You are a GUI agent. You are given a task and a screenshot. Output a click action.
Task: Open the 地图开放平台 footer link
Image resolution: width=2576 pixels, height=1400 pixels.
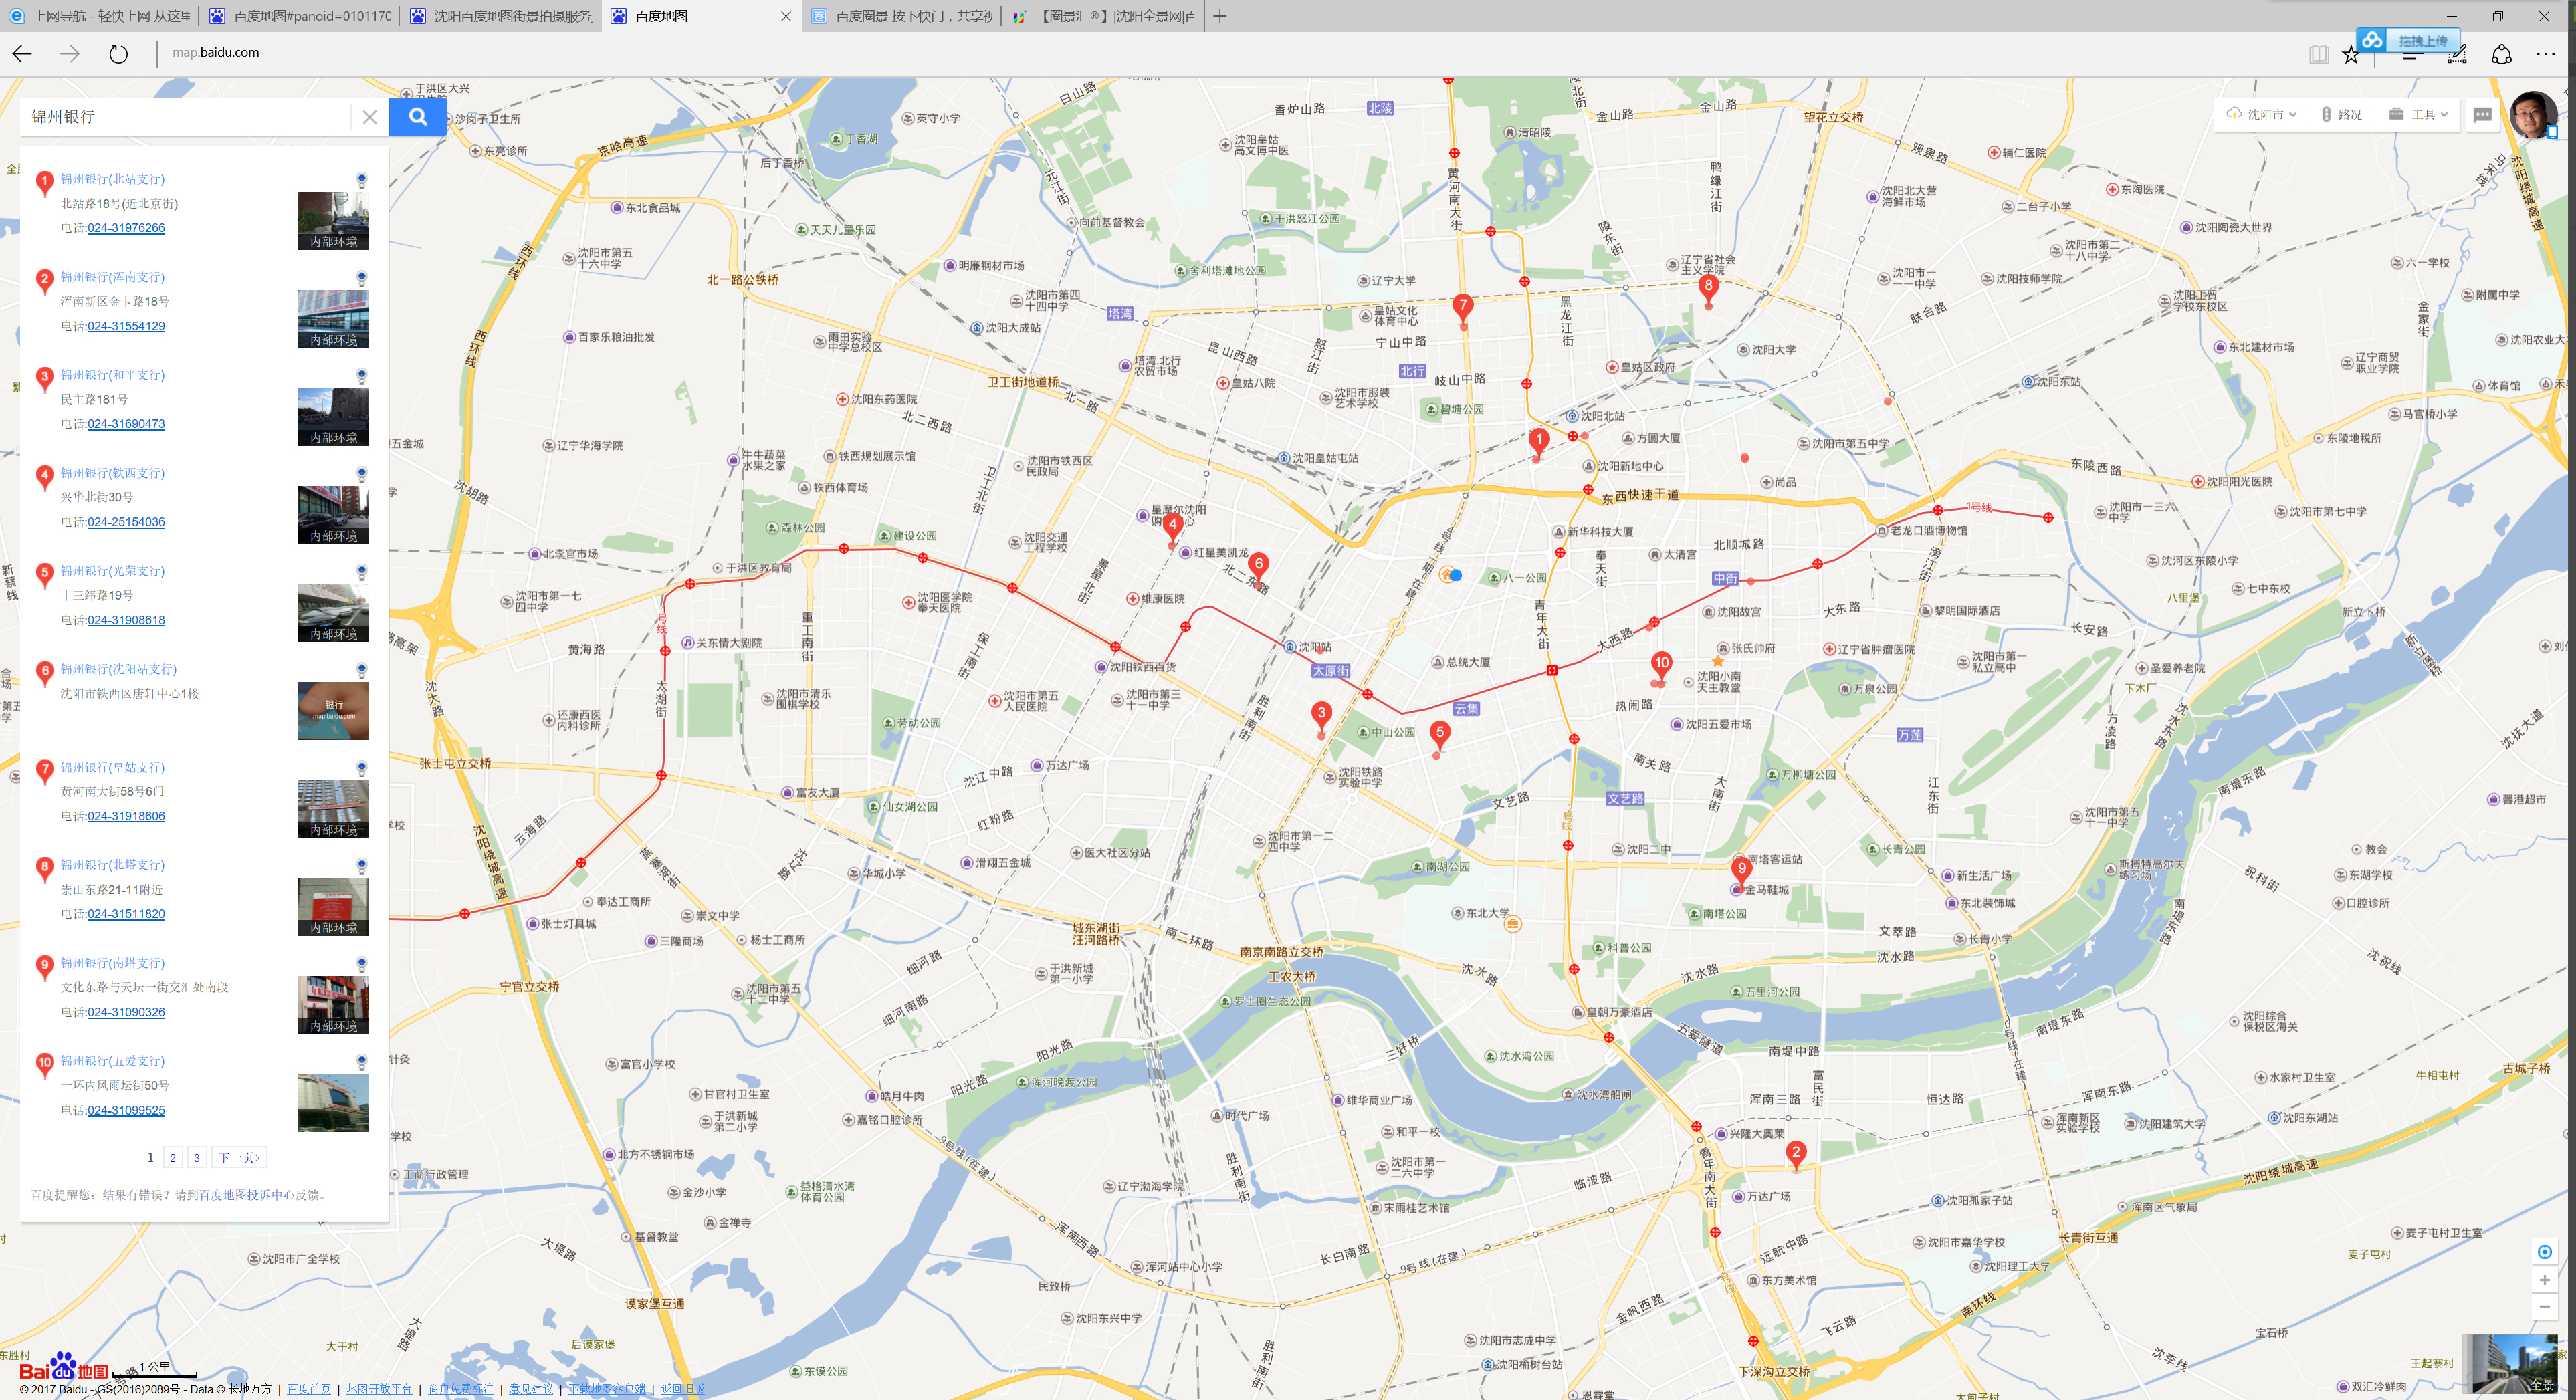point(379,1389)
